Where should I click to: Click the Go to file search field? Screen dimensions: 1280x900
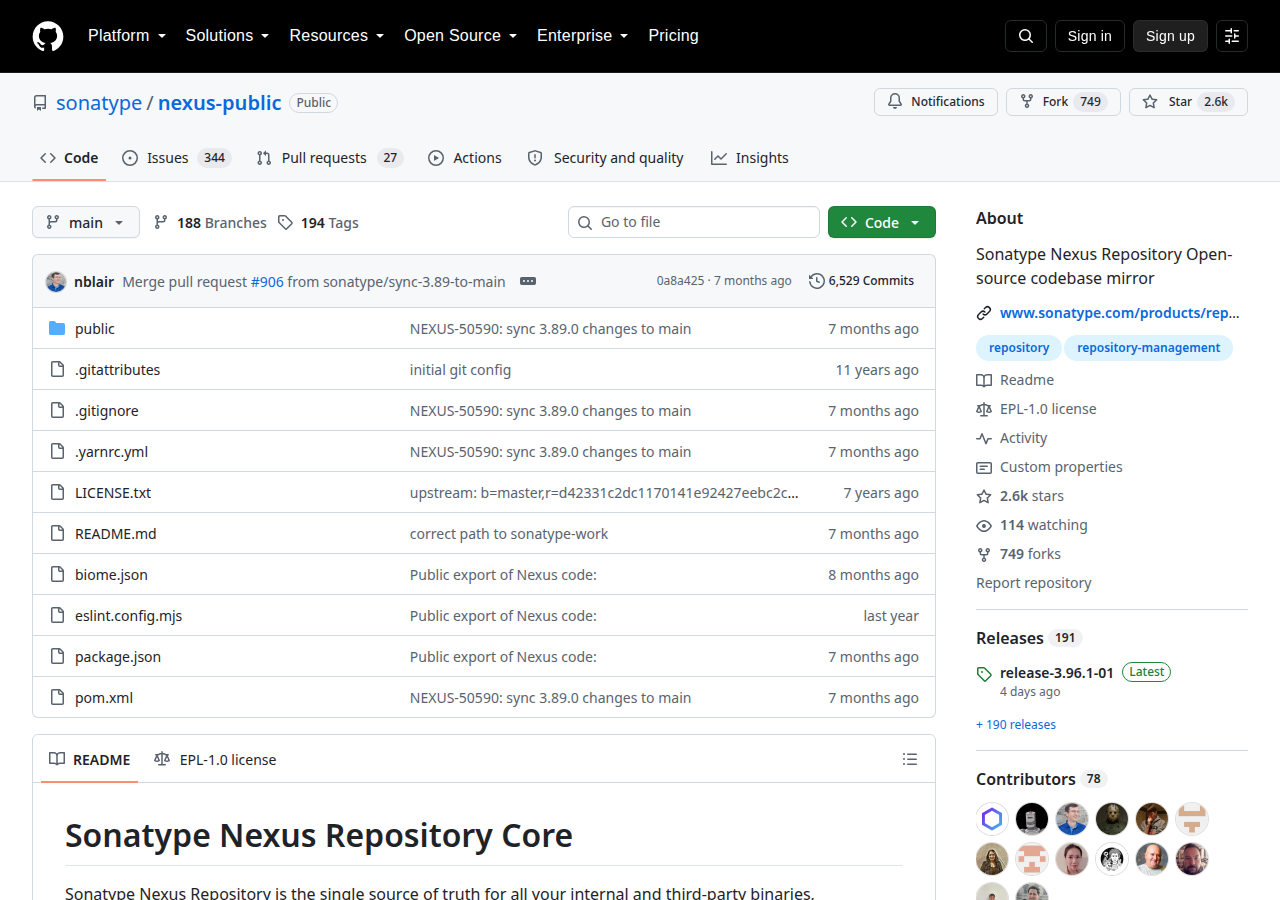[x=694, y=222]
